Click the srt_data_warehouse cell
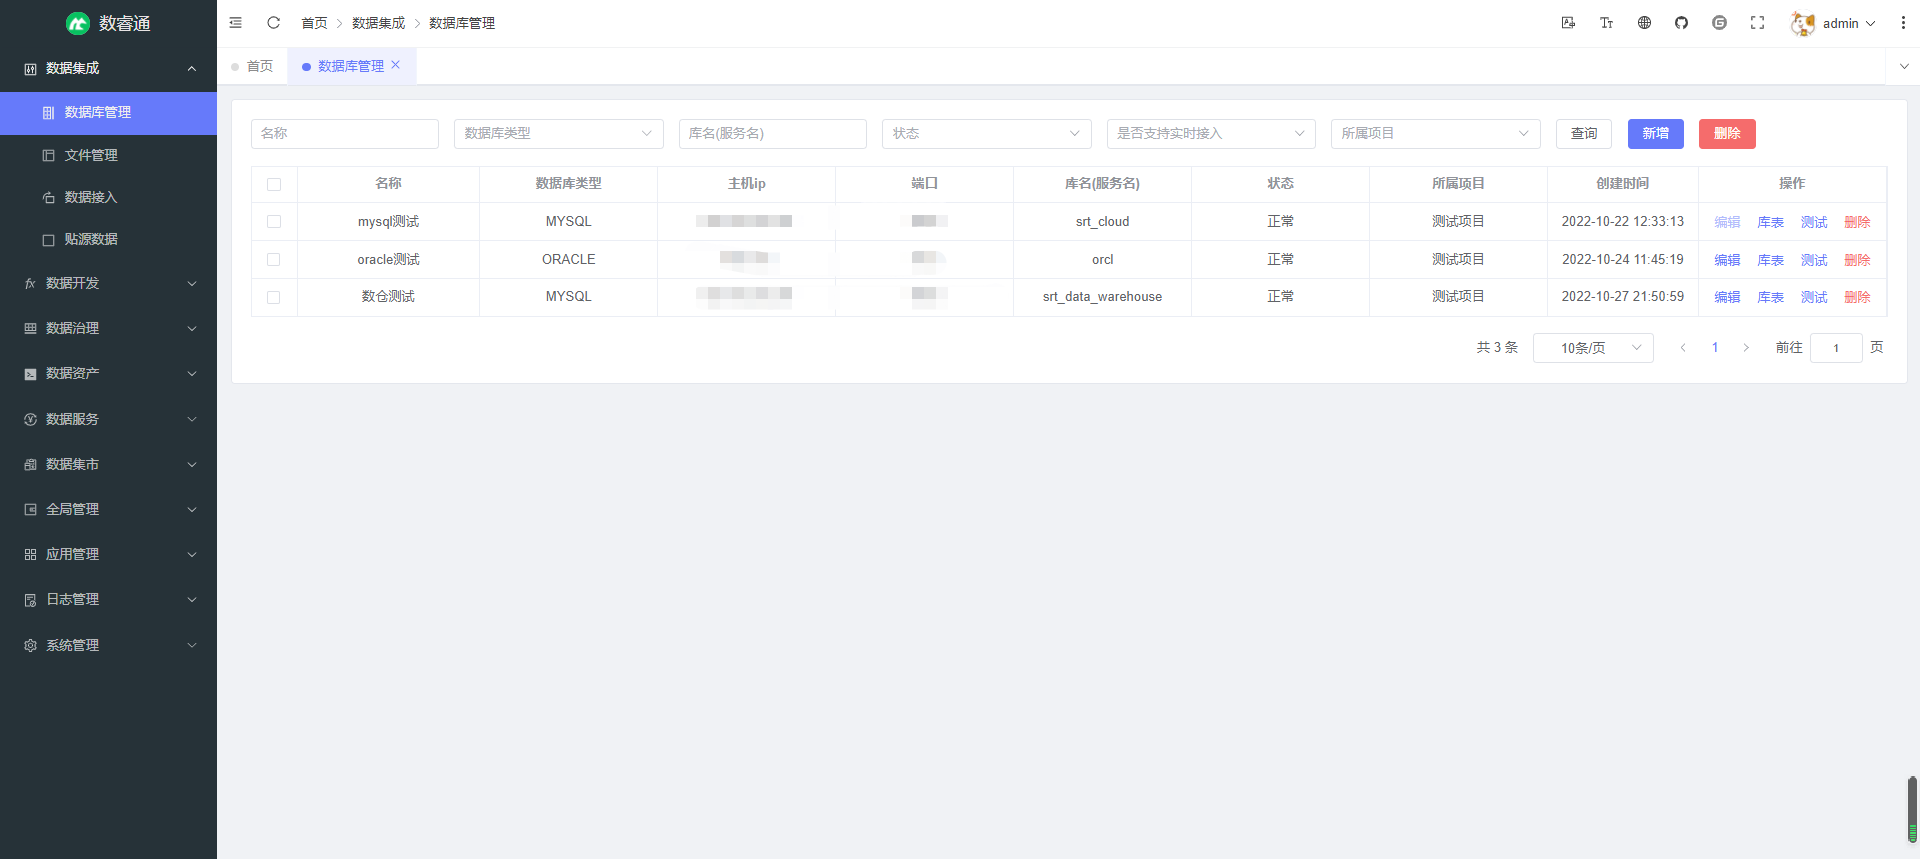Viewport: 1920px width, 859px height. click(1102, 297)
